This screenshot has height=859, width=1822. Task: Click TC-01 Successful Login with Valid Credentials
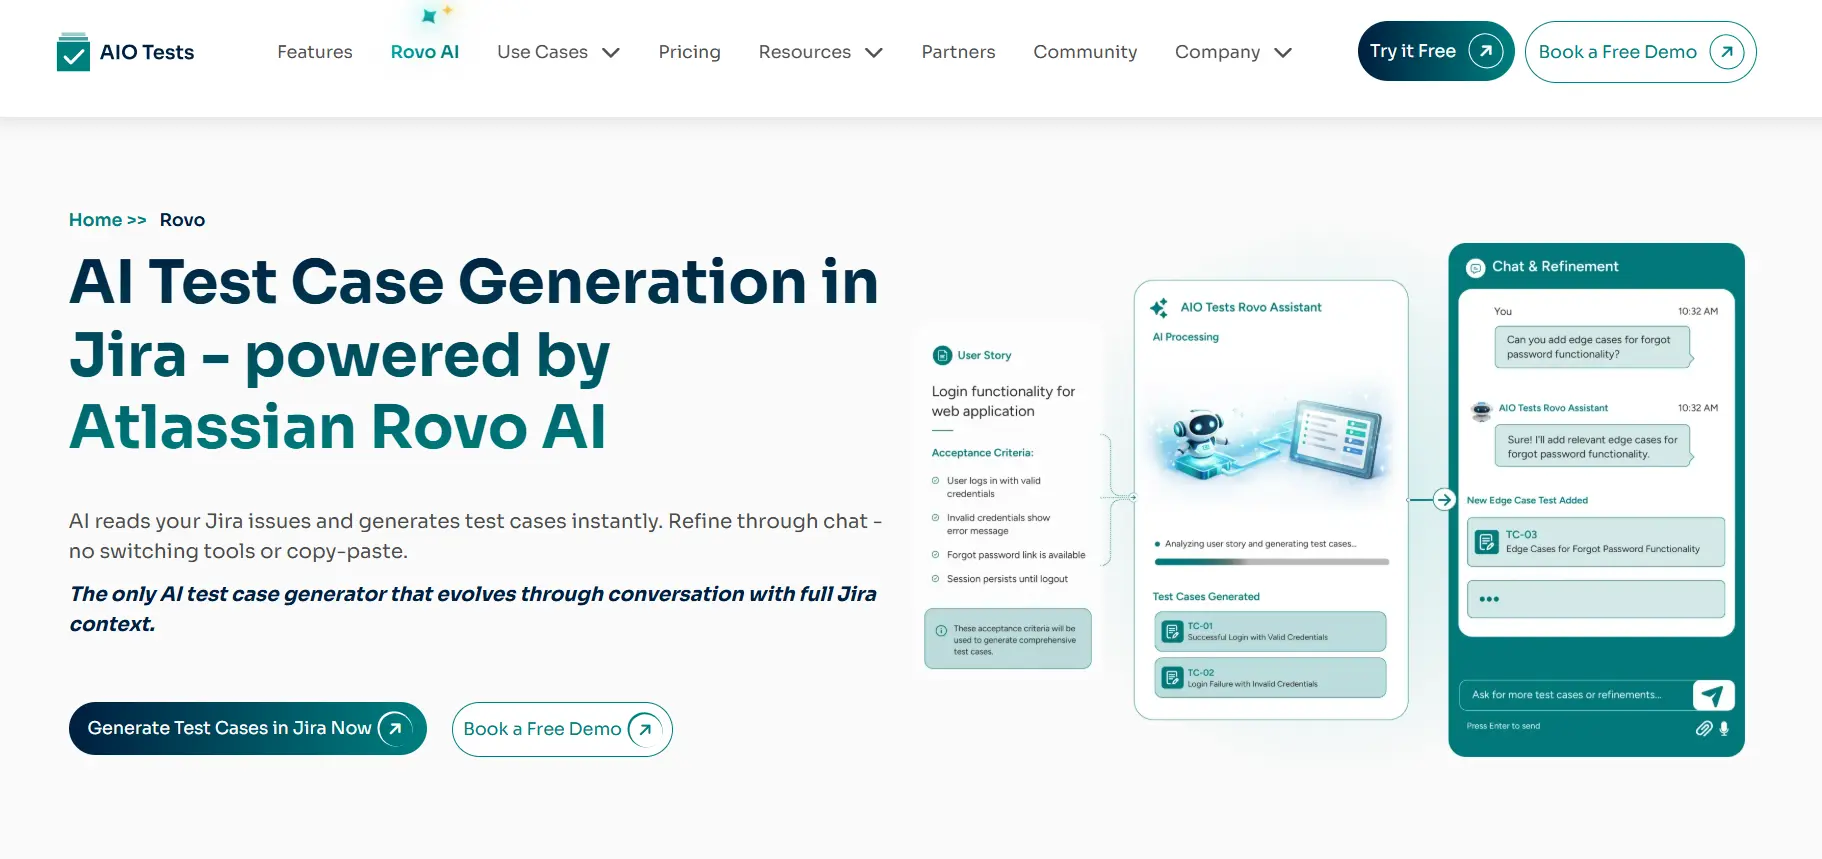point(1270,632)
